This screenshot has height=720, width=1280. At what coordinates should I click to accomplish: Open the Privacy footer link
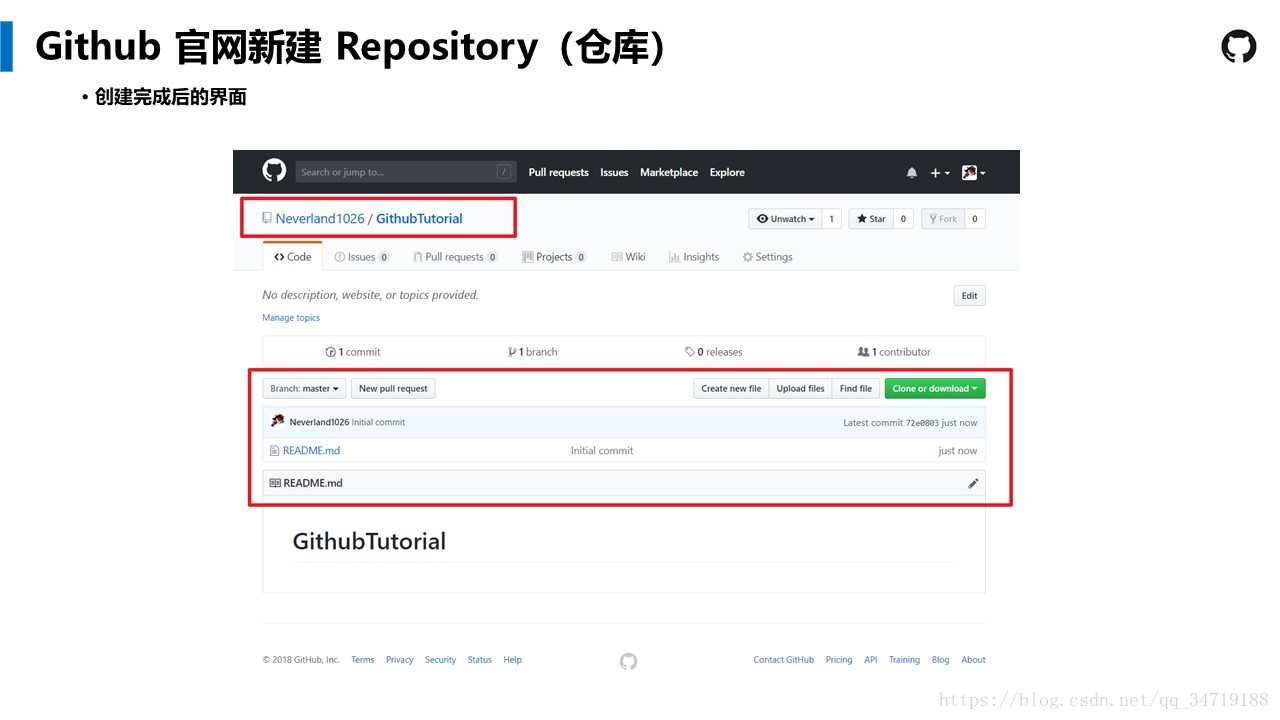400,660
